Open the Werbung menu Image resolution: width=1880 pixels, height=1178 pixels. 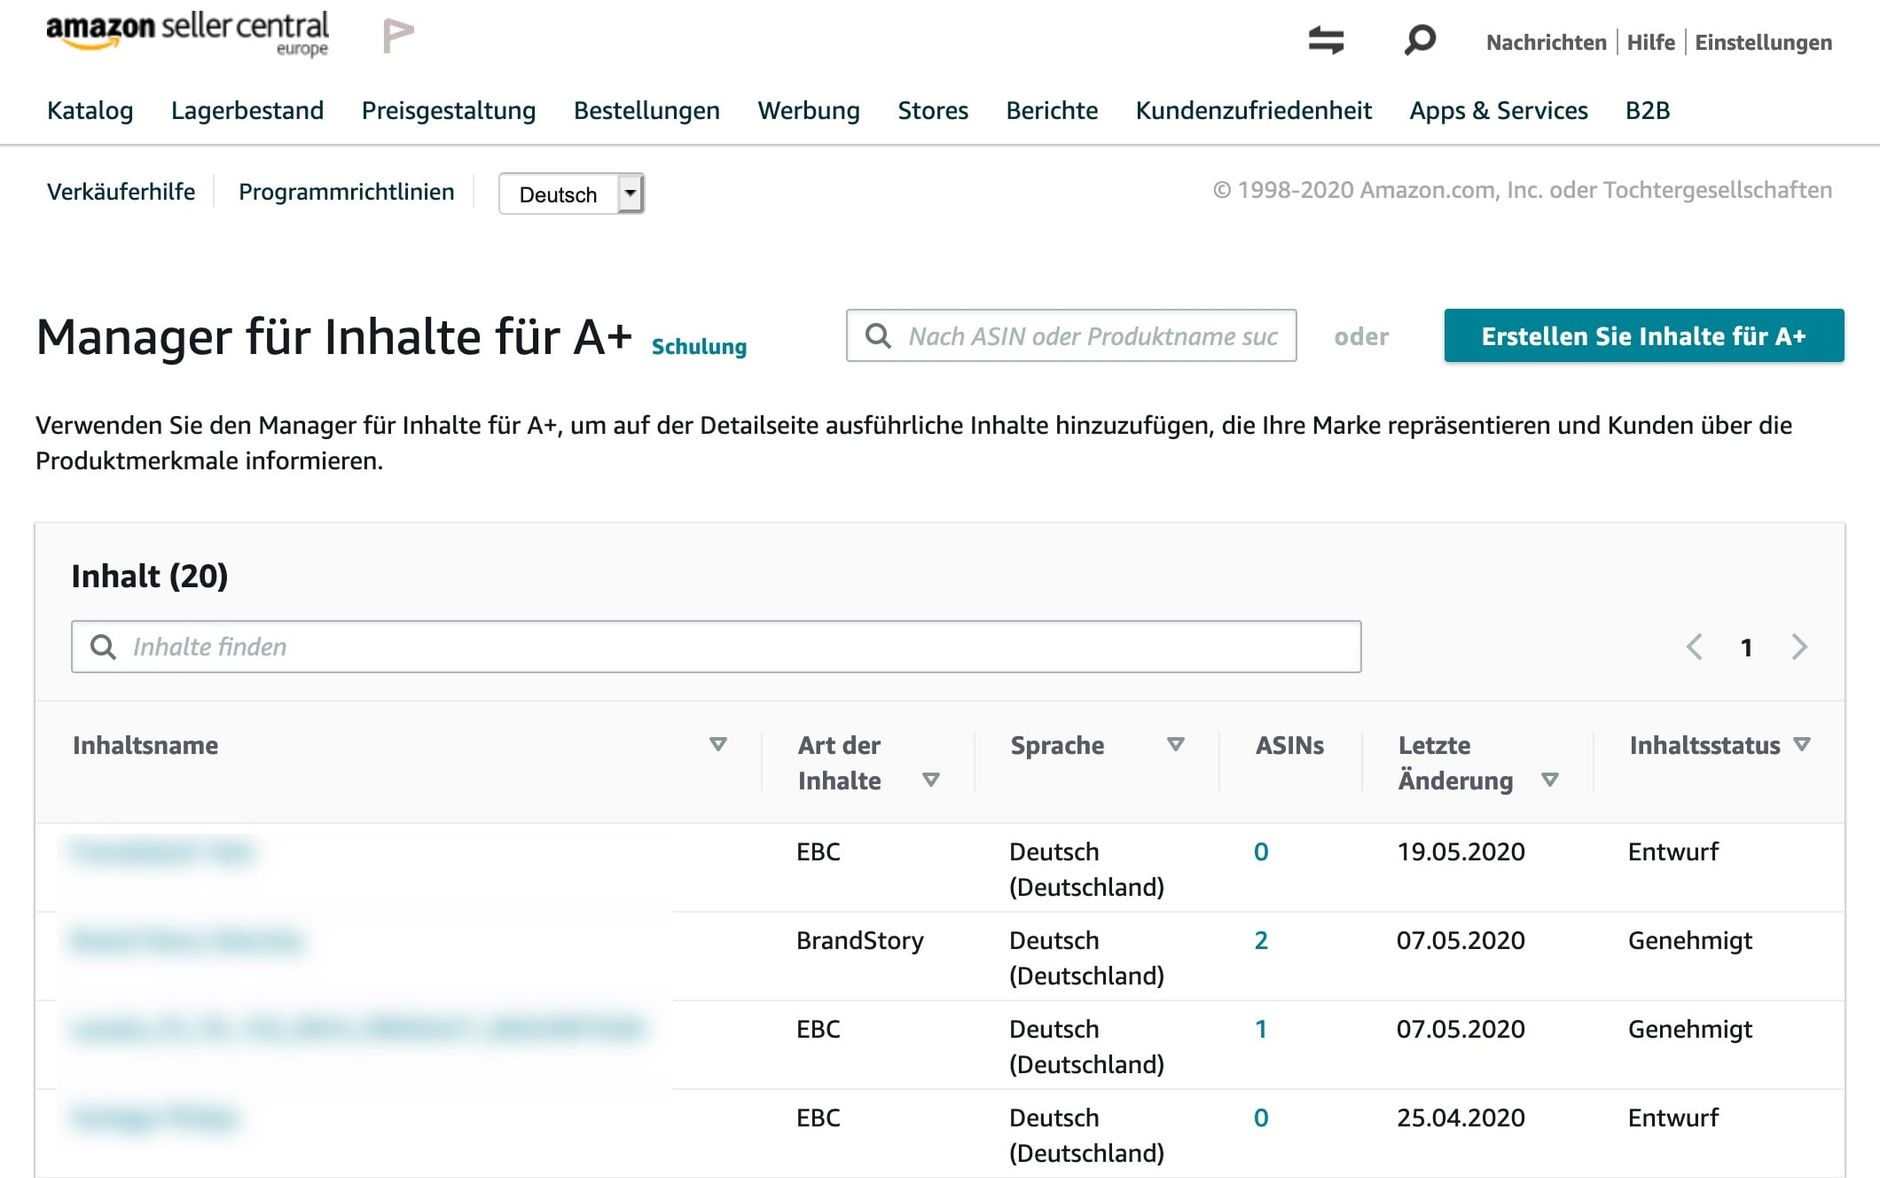click(808, 110)
